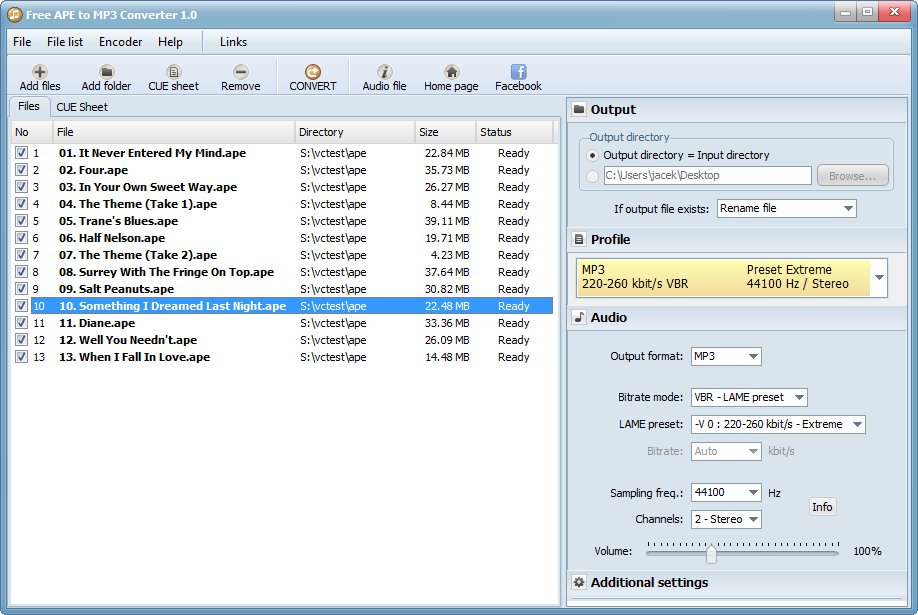The height and width of the screenshot is (615, 918).
Task: Select Output directory = Input directory radio
Action: click(592, 155)
